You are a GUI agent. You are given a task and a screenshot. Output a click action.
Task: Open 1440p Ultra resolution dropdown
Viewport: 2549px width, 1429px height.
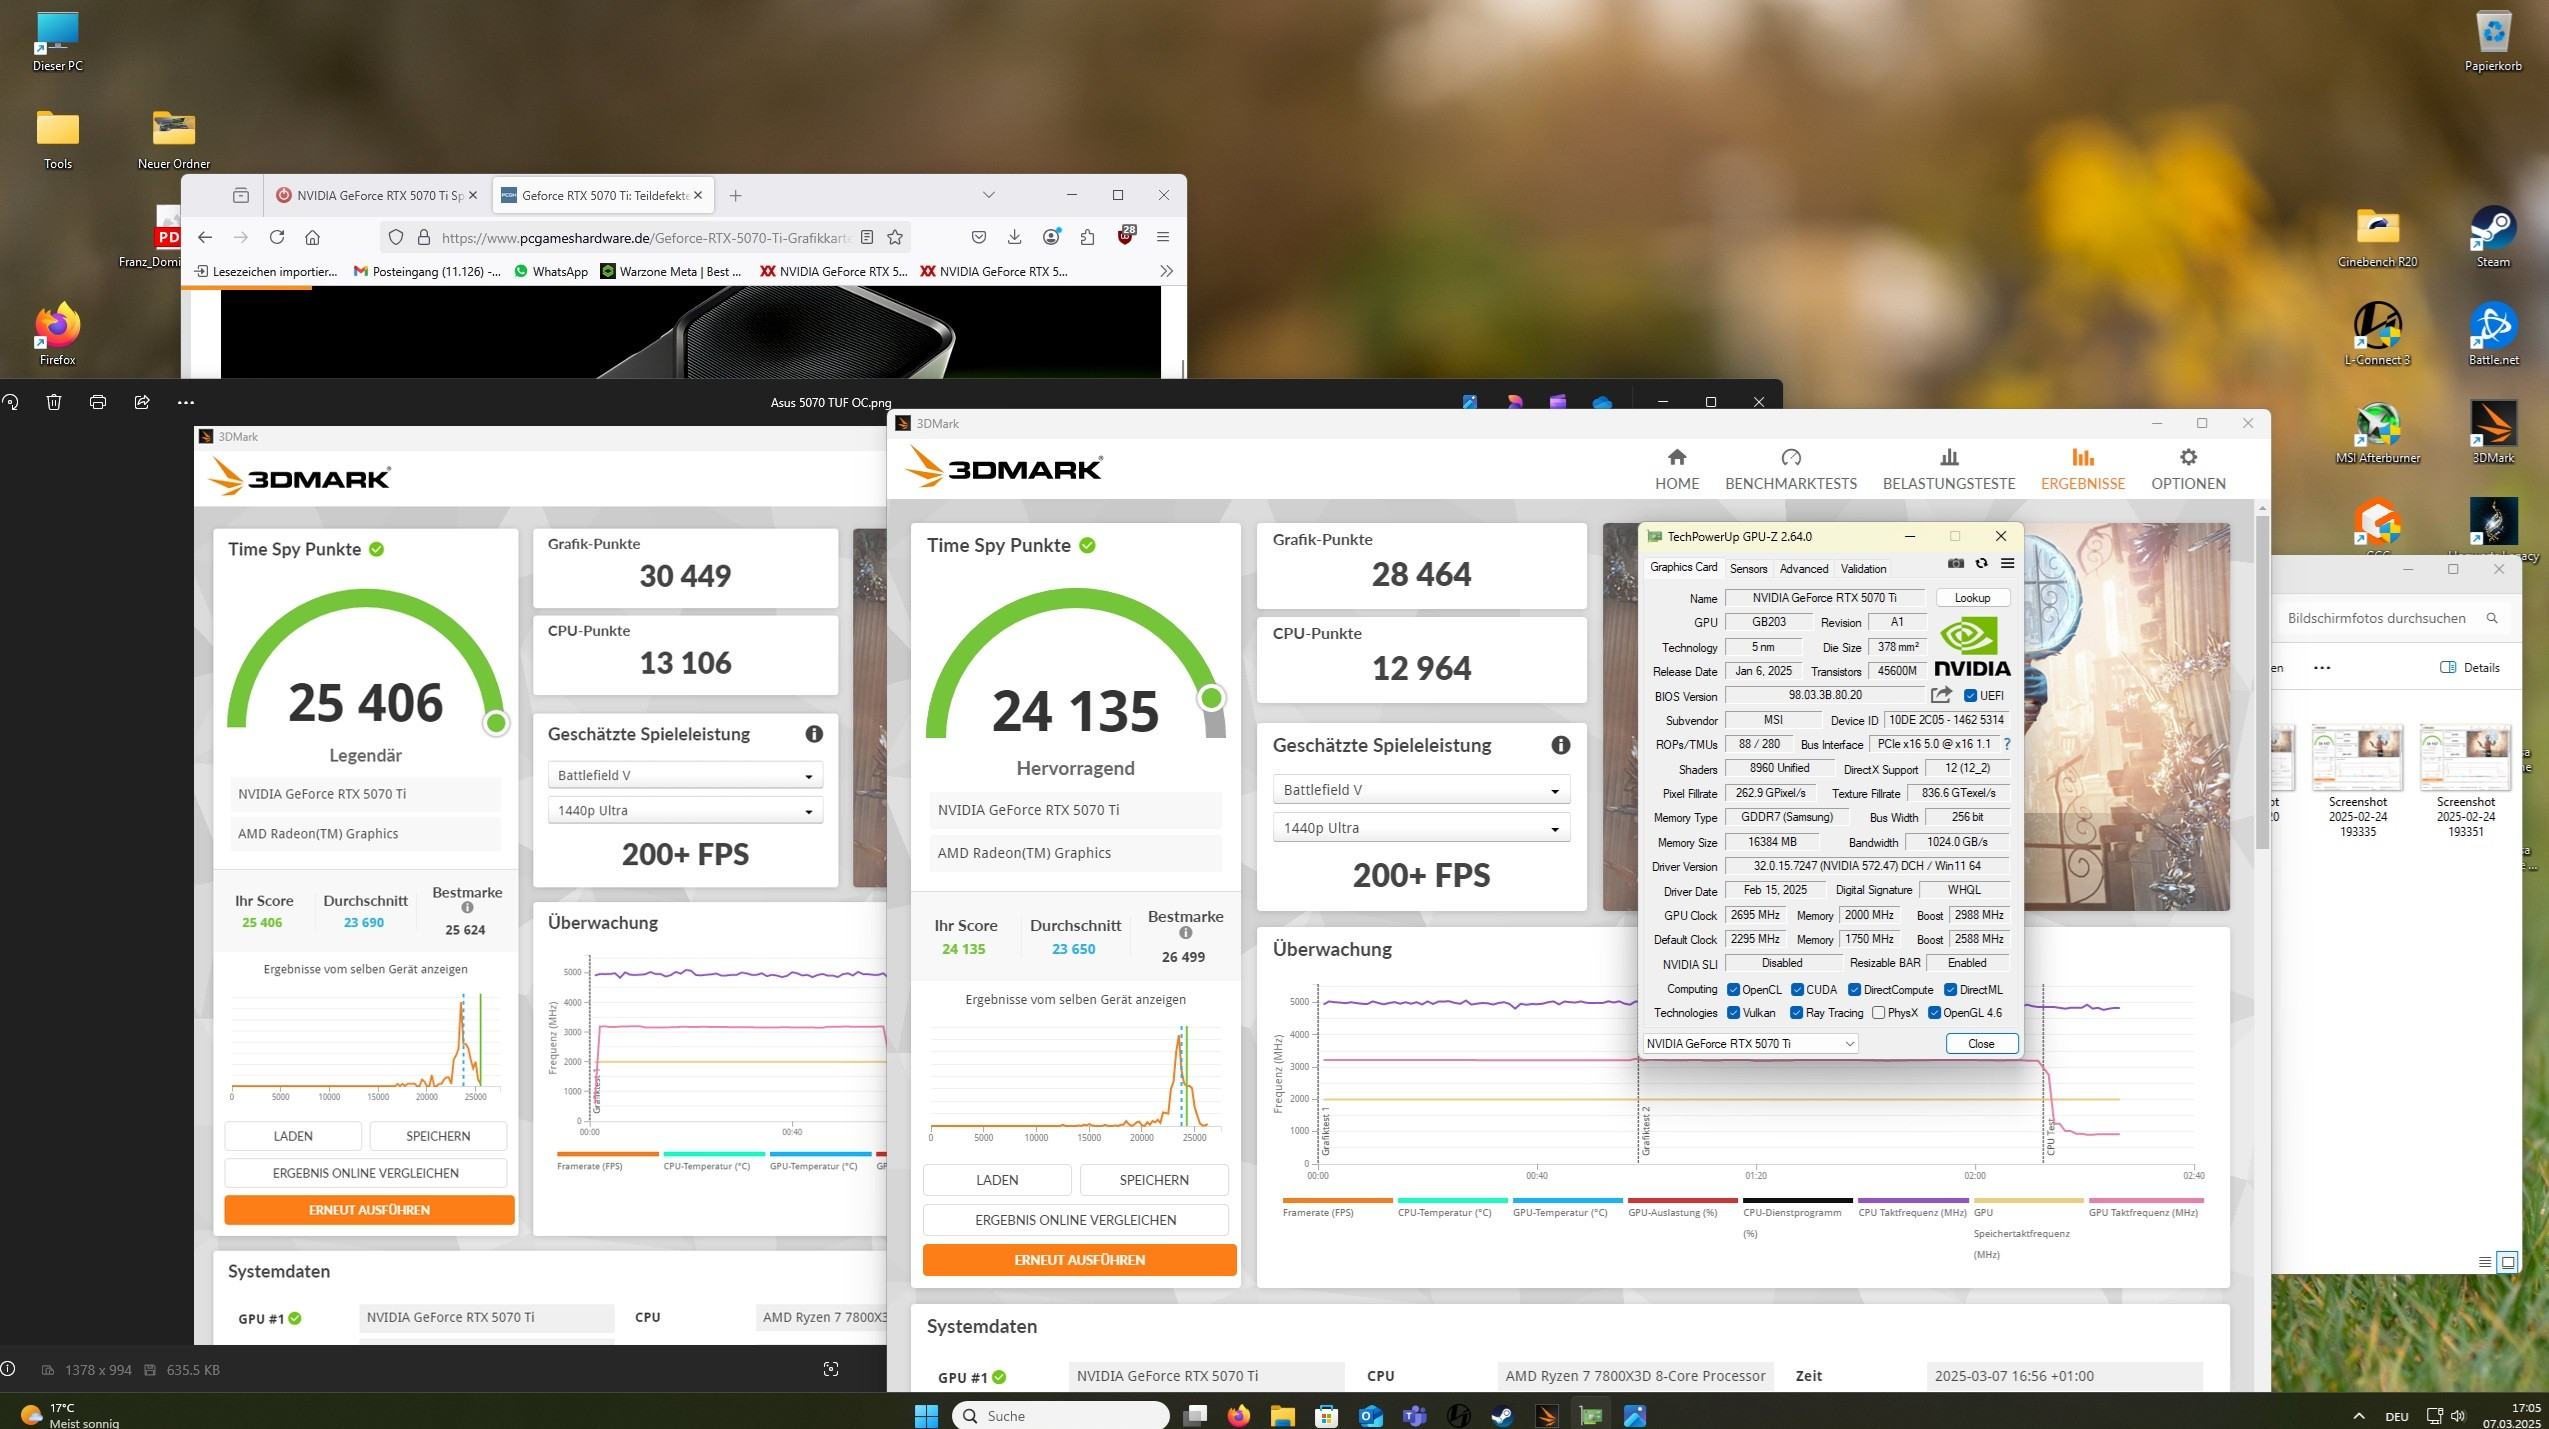coord(1420,828)
